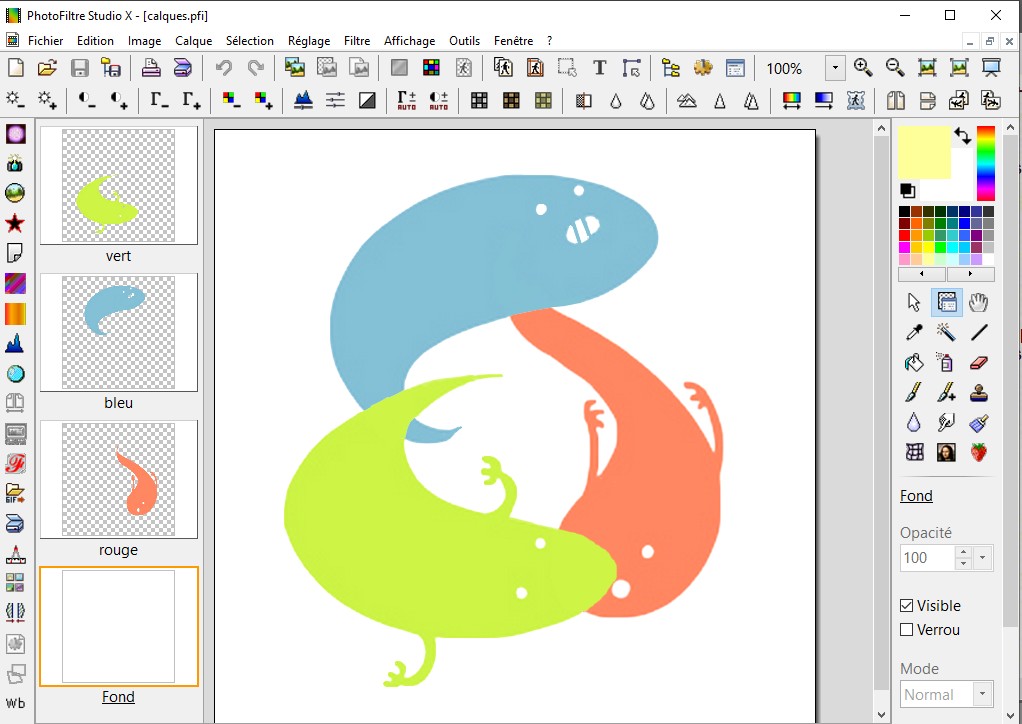Select the Hand move tool
Screen dimensions: 1022x724
pyautogui.click(x=978, y=302)
